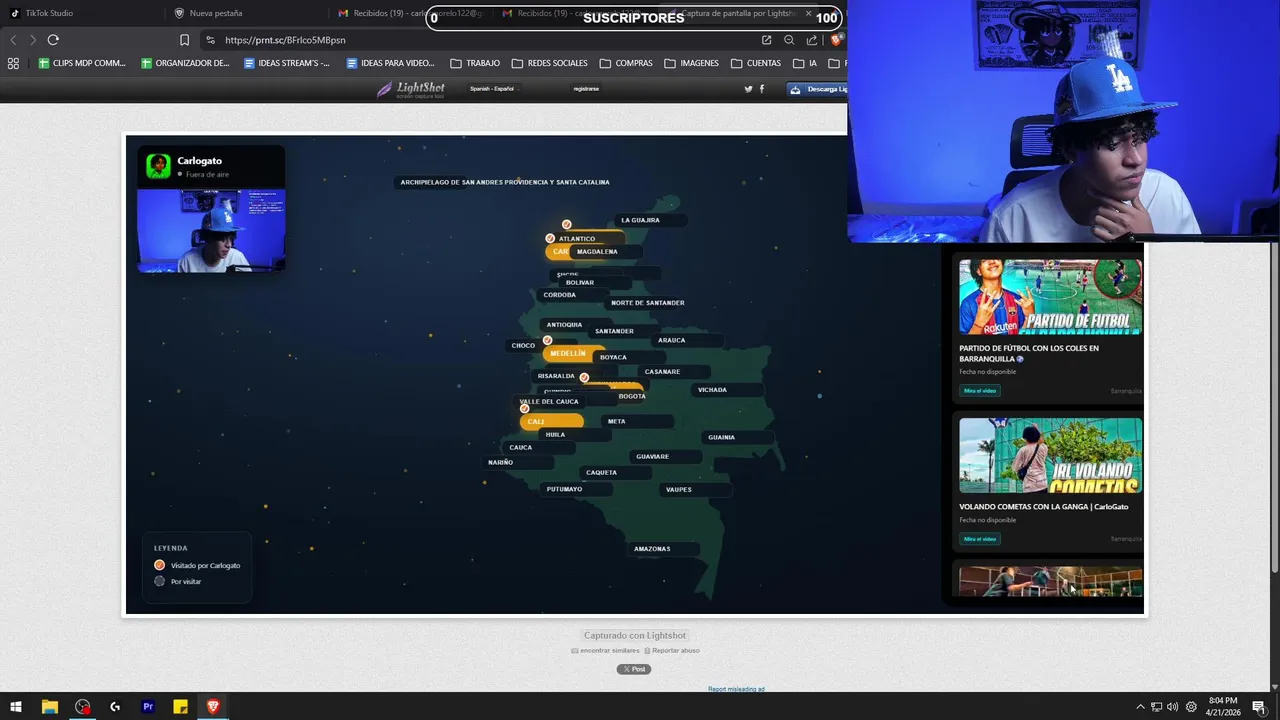Click the Partido de Fútbol video thumbnail
Viewport: 1280px width, 720px height.
pos(1050,297)
